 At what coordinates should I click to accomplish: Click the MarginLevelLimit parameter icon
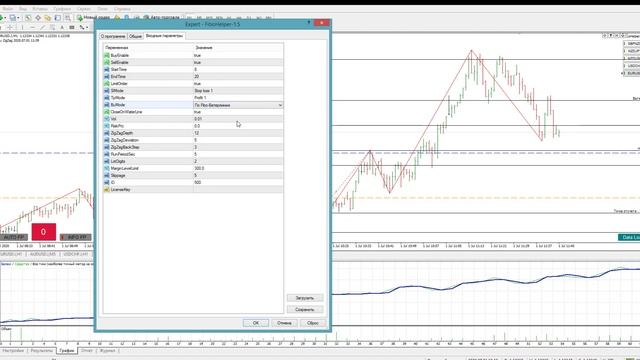[x=107, y=168]
